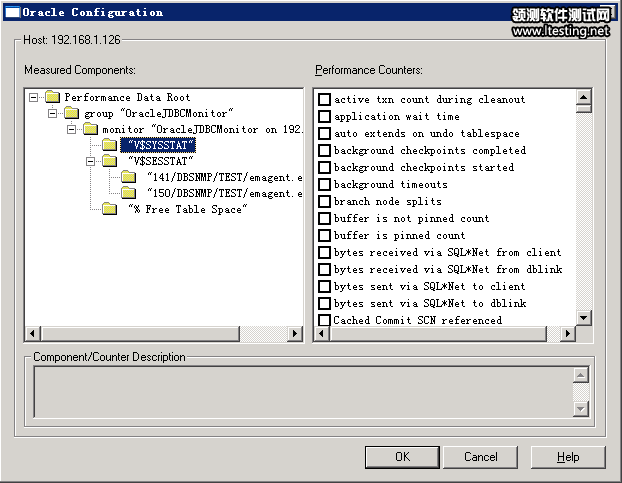Screen dimensions: 622x483
Task: Click counters list scroll left arrow
Action: point(322,334)
